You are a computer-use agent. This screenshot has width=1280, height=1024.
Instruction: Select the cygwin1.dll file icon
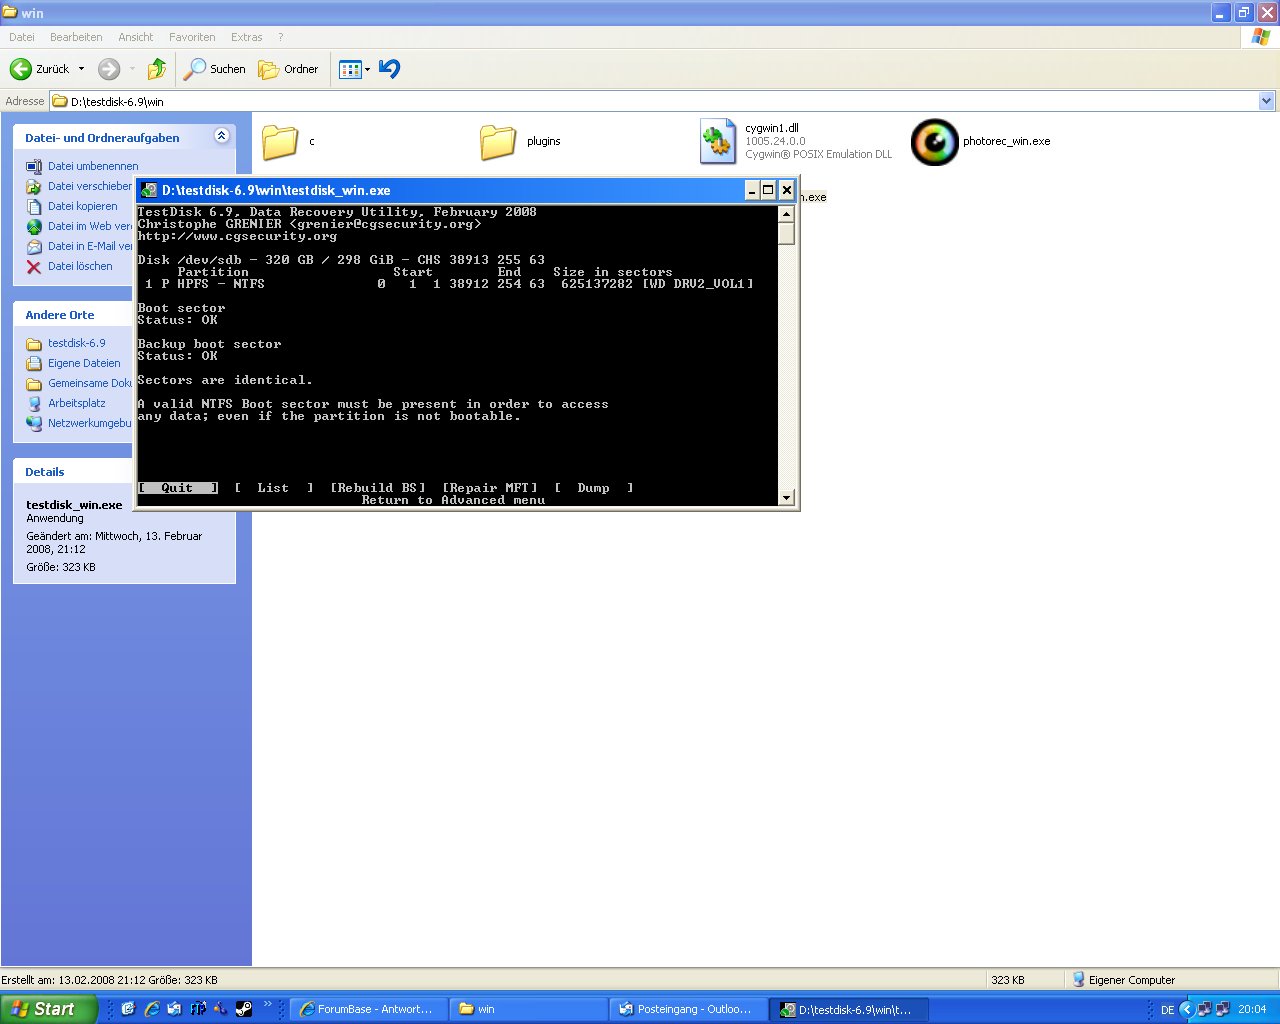[x=717, y=141]
